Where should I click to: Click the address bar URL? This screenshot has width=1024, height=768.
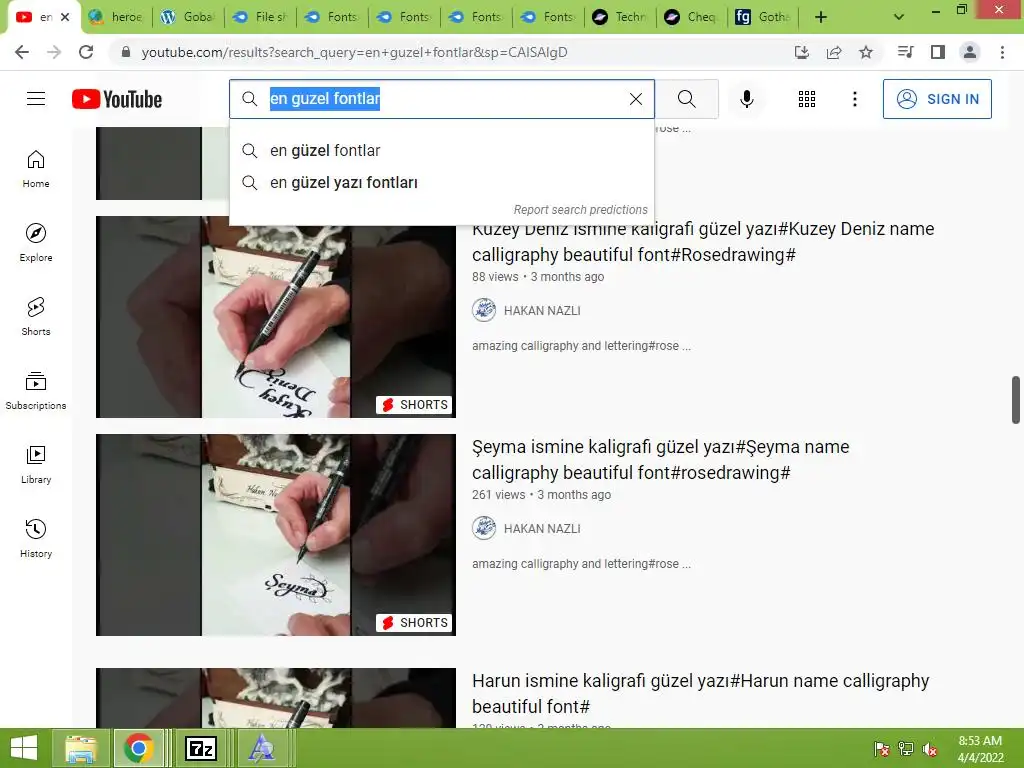354,52
